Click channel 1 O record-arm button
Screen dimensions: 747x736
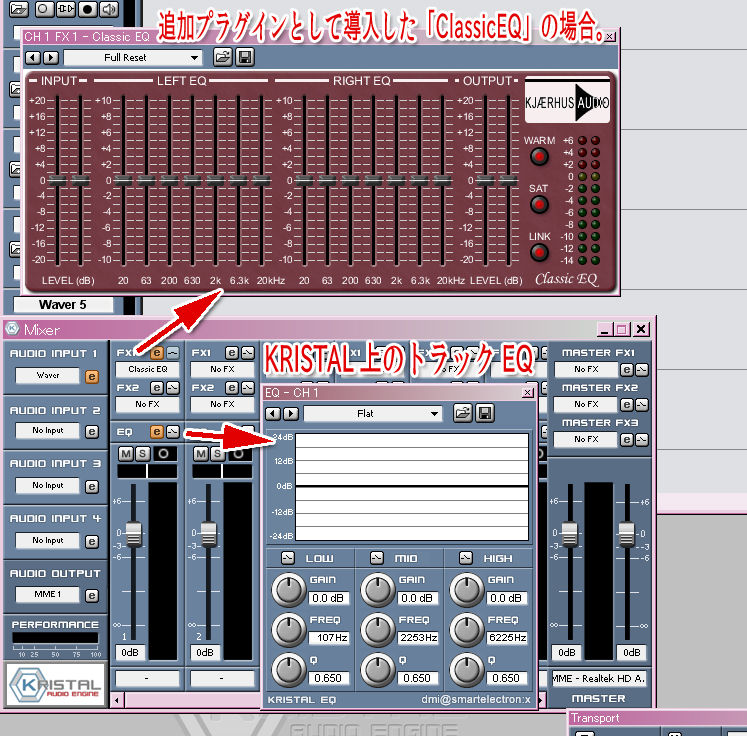point(163,454)
